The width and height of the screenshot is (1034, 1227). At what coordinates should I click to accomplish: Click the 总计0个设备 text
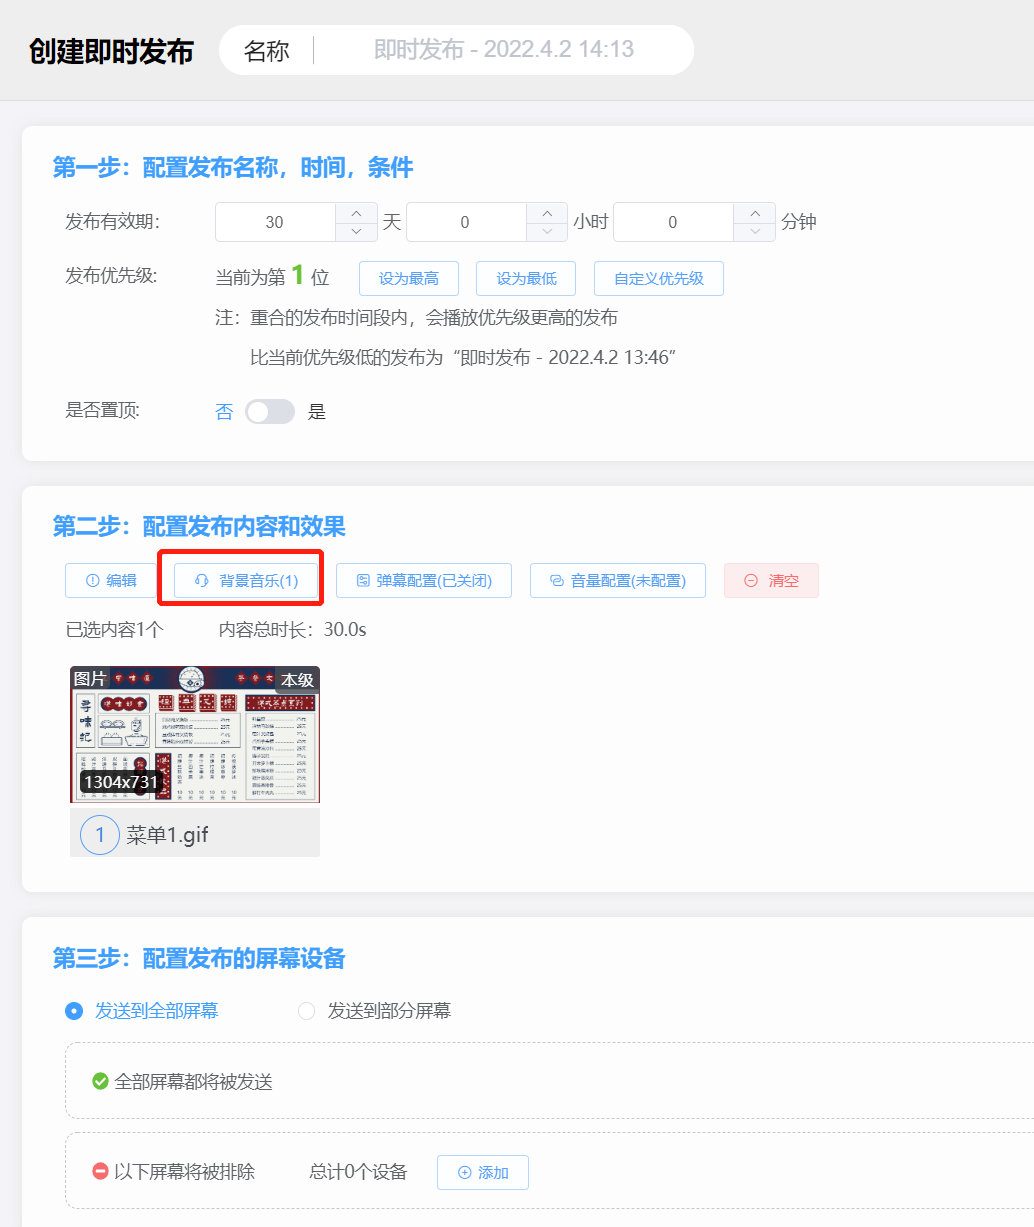coord(358,1172)
